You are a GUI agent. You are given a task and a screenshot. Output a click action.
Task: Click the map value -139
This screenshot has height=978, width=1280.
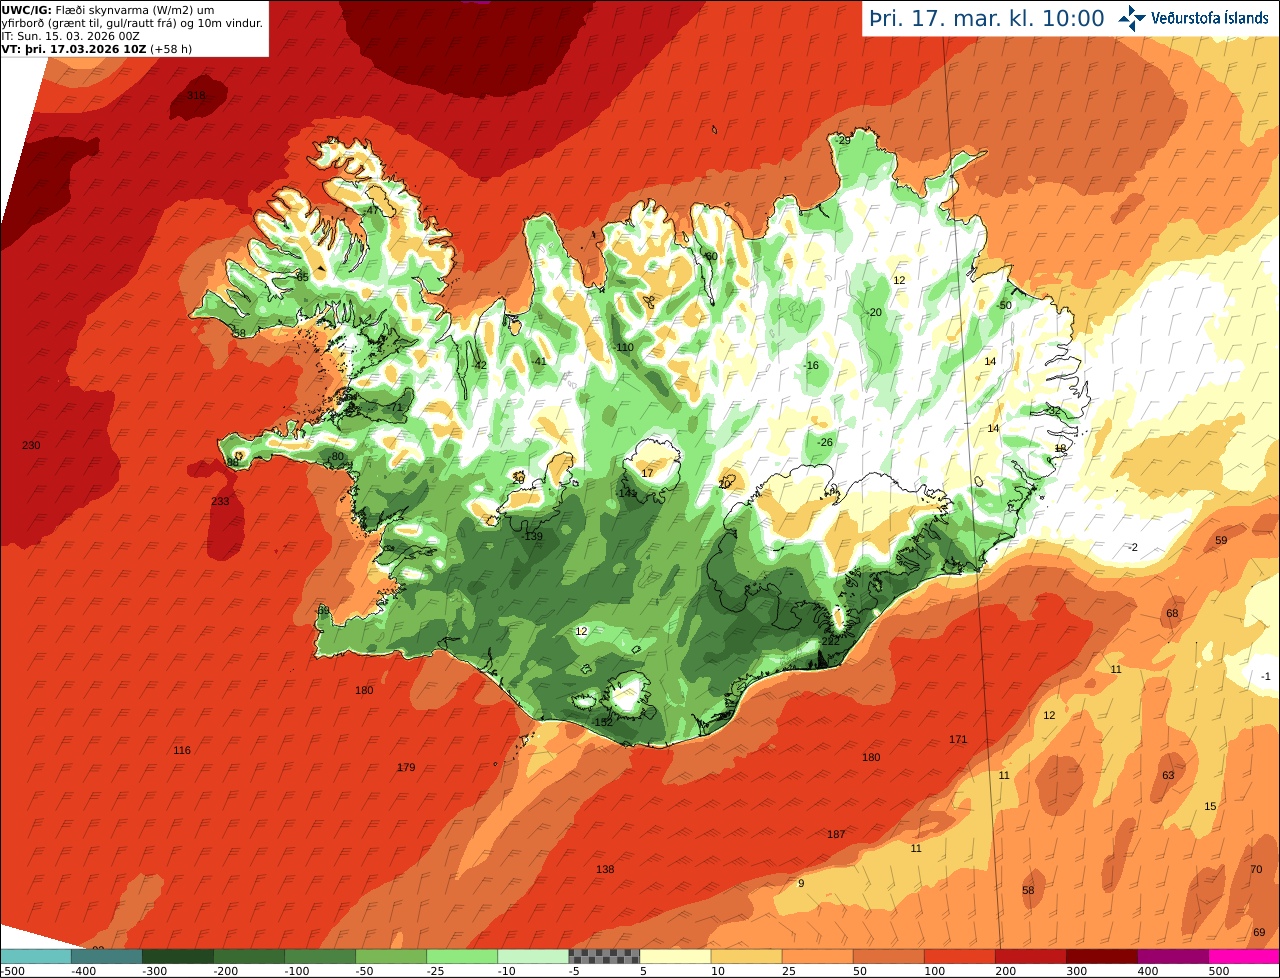(x=532, y=536)
